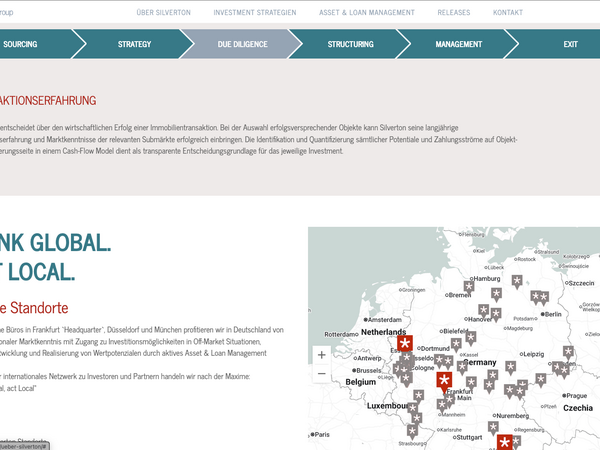This screenshot has width=600, height=450.
Task: Click the gray marker below the Nuremberg label
Action: point(493,428)
